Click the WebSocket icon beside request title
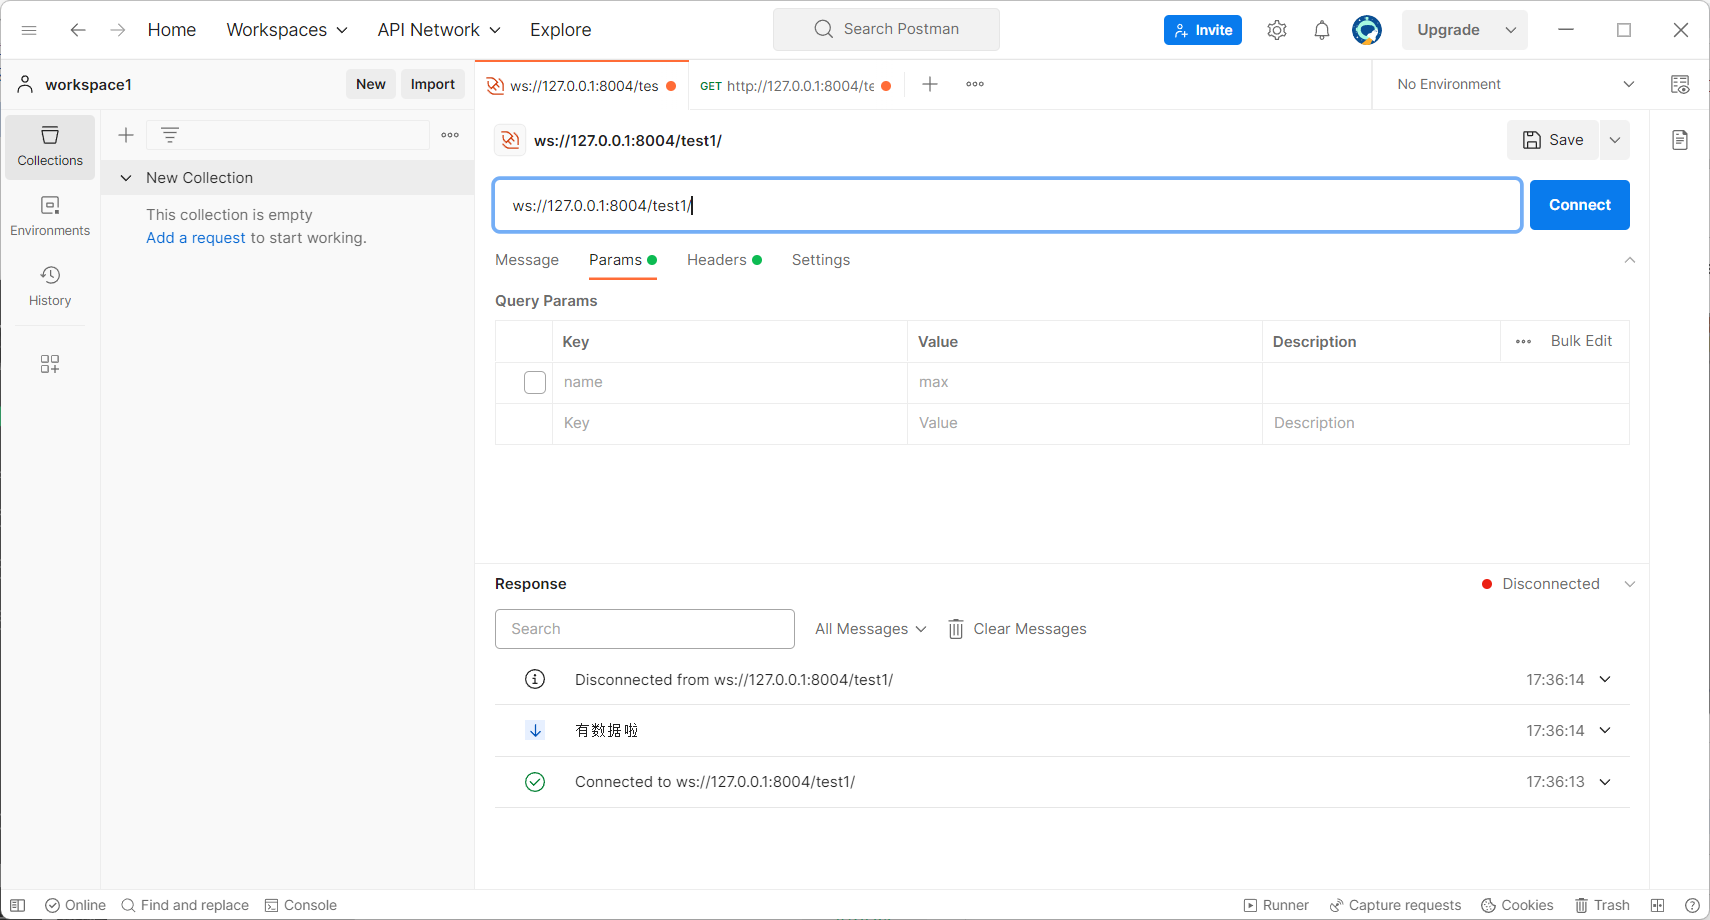1710x920 pixels. [x=510, y=140]
